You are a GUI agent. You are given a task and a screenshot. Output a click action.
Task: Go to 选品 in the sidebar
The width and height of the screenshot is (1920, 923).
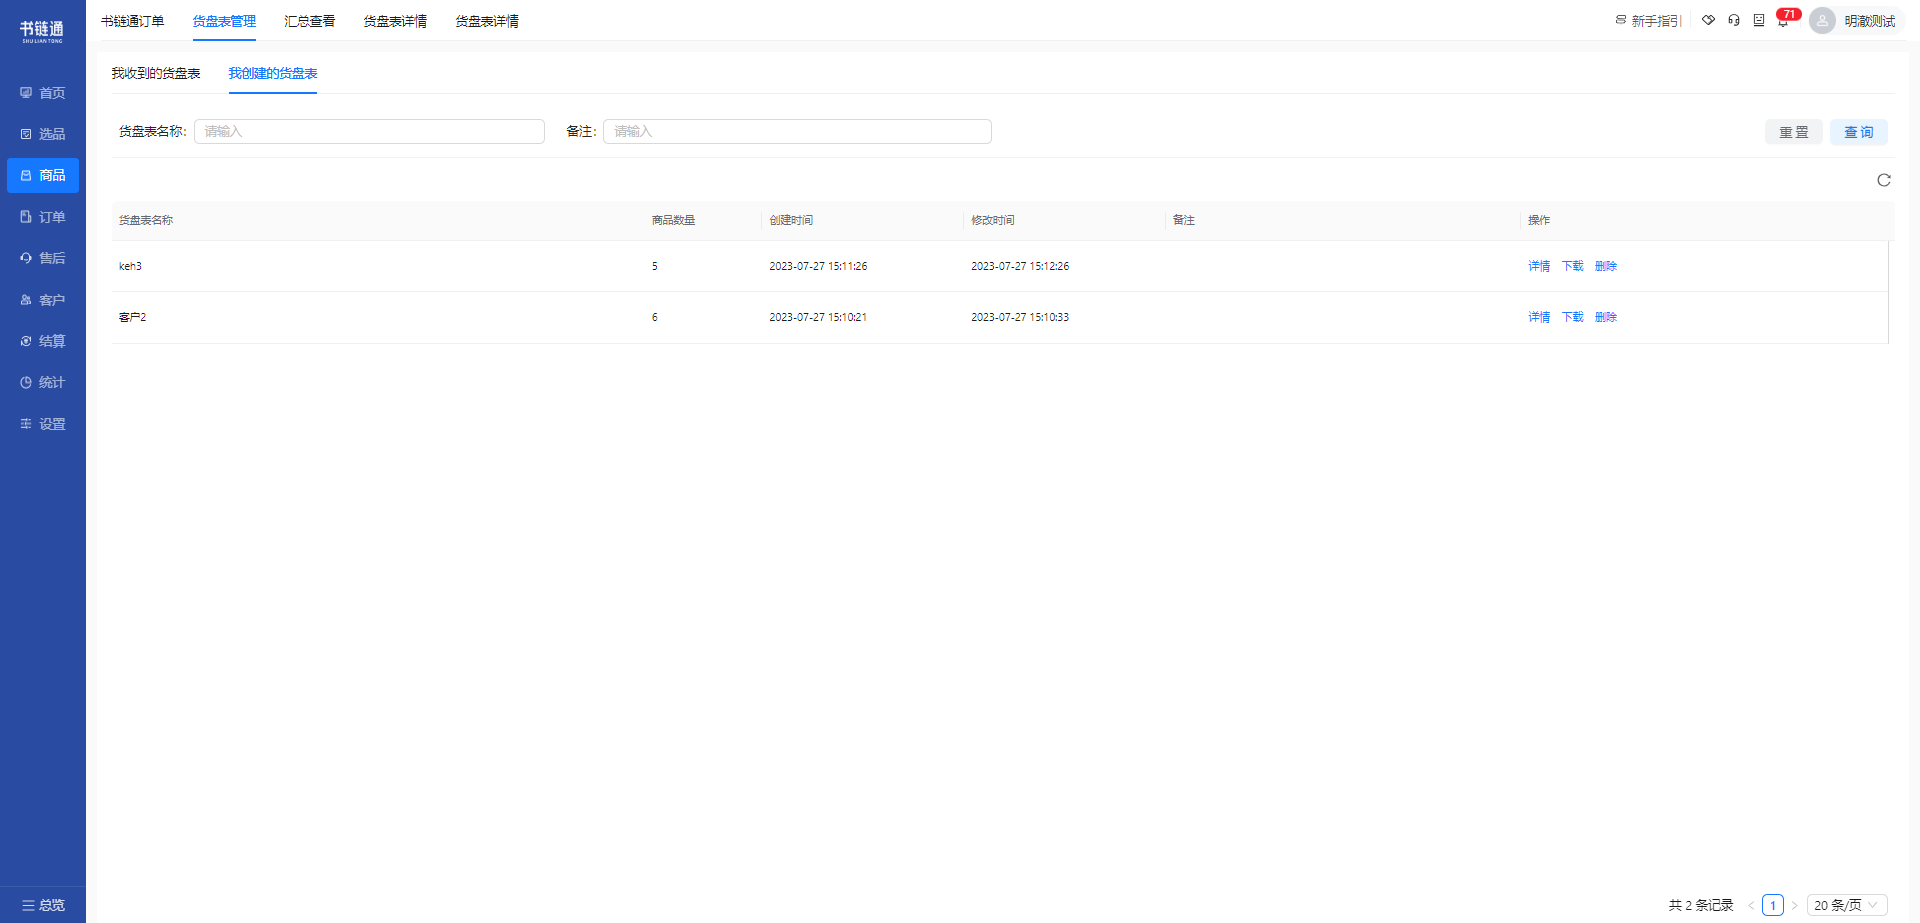coord(43,134)
